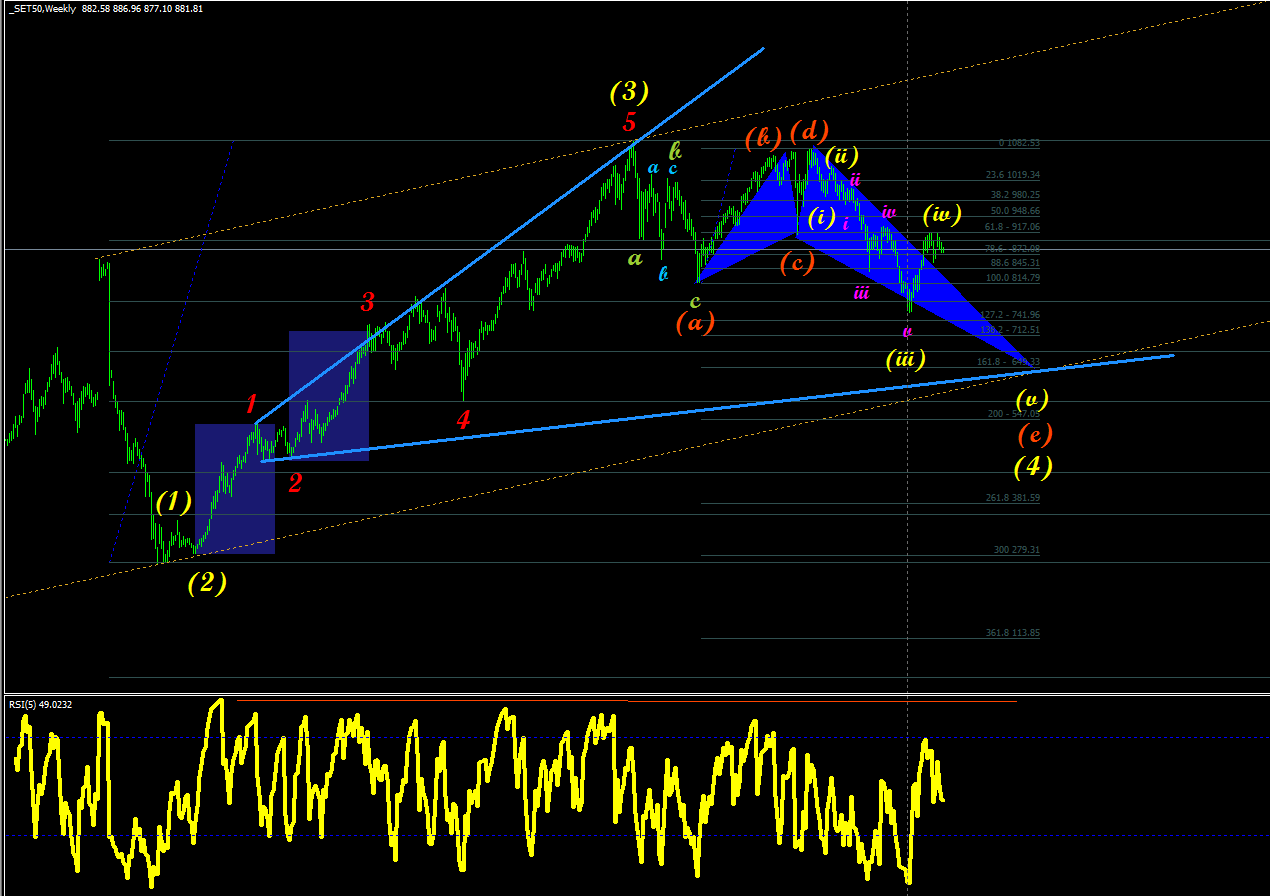Select the magenta v sub-wave label
The width and height of the screenshot is (1270, 896).
click(x=907, y=331)
